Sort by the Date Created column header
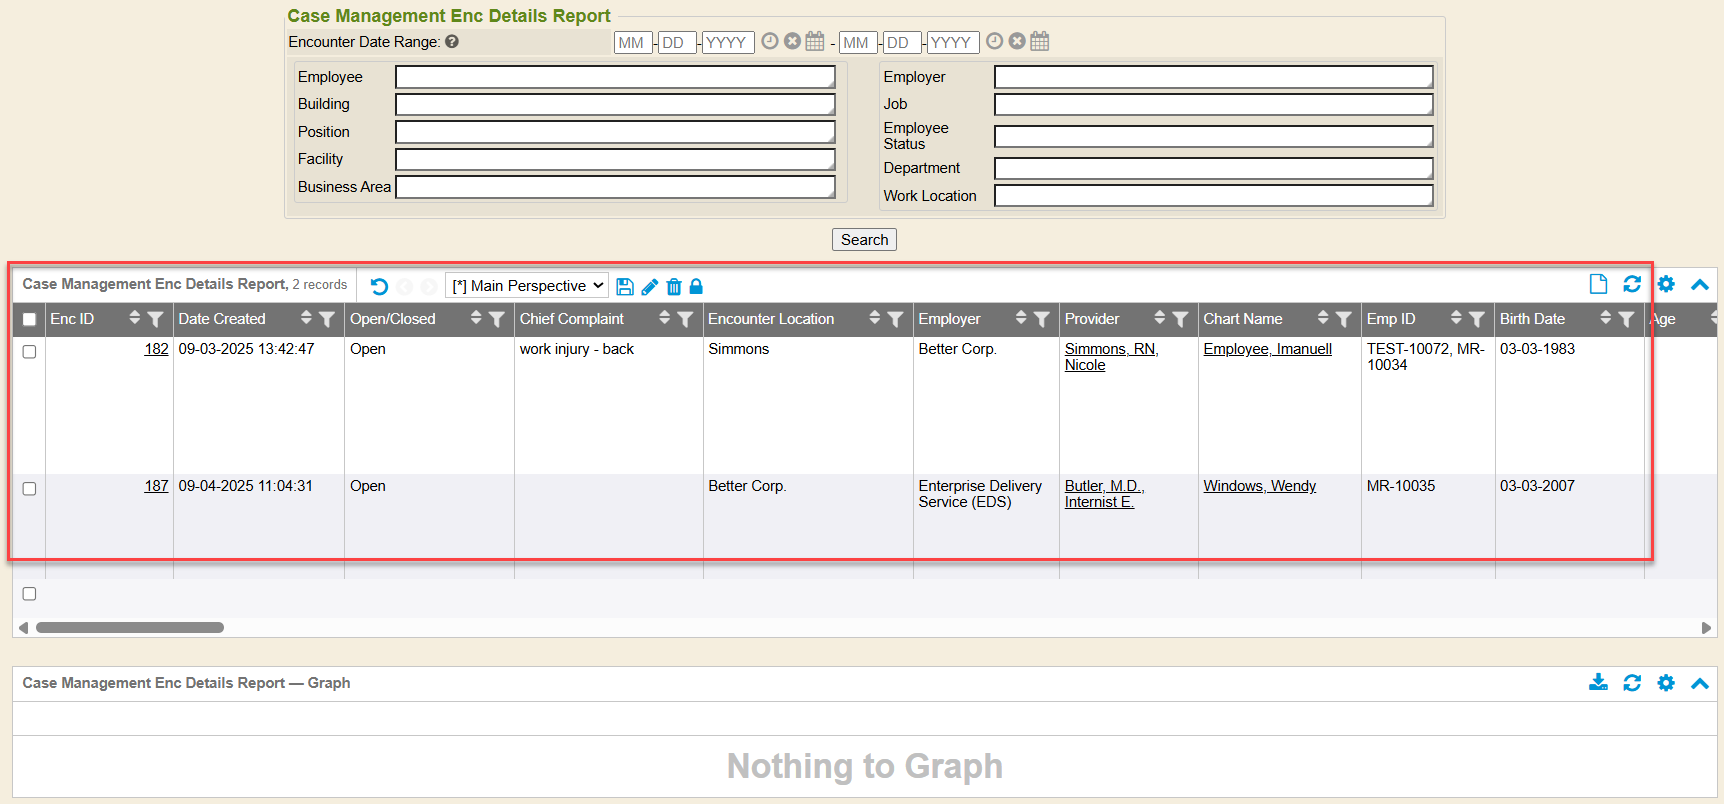The width and height of the screenshot is (1724, 804). click(x=222, y=319)
